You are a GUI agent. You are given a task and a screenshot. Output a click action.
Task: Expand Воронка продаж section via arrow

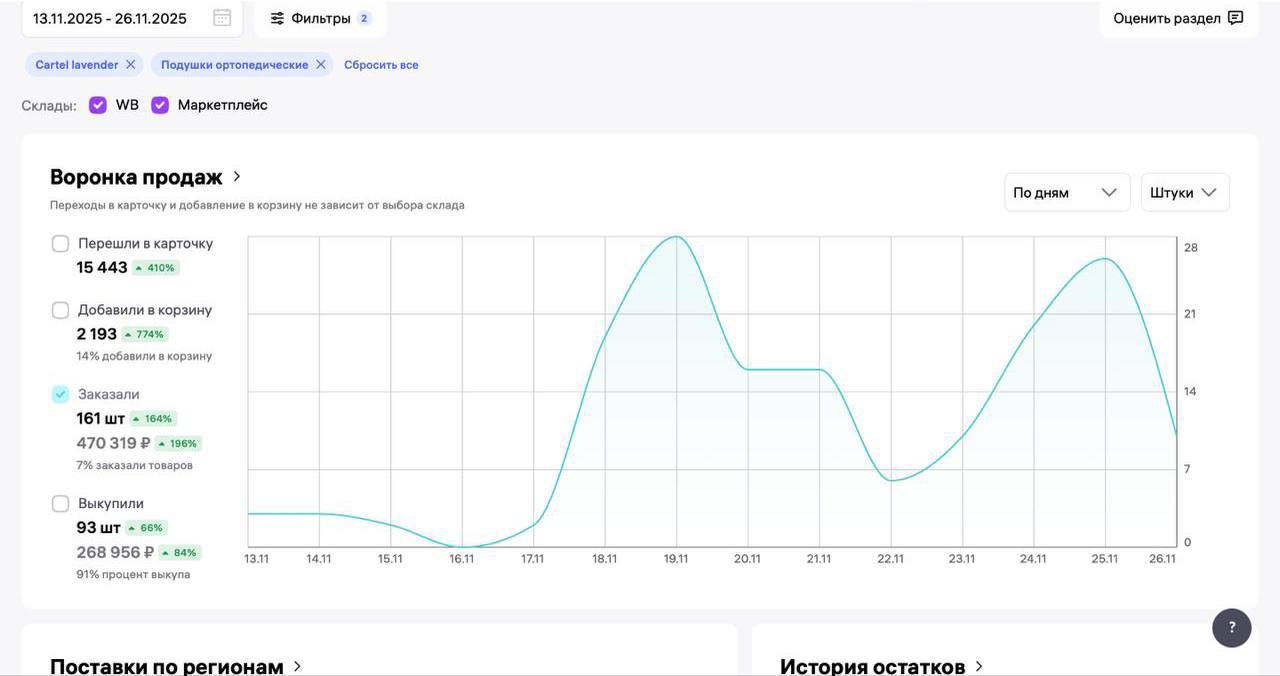(237, 177)
